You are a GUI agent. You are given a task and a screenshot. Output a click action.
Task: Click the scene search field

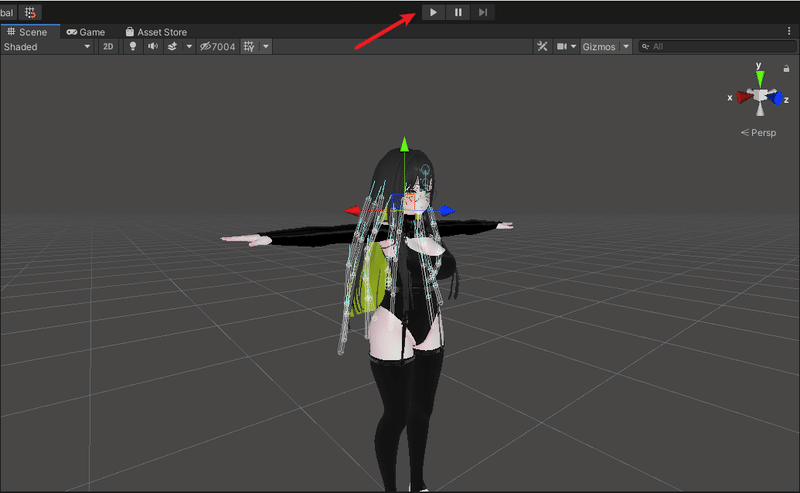coord(717,46)
